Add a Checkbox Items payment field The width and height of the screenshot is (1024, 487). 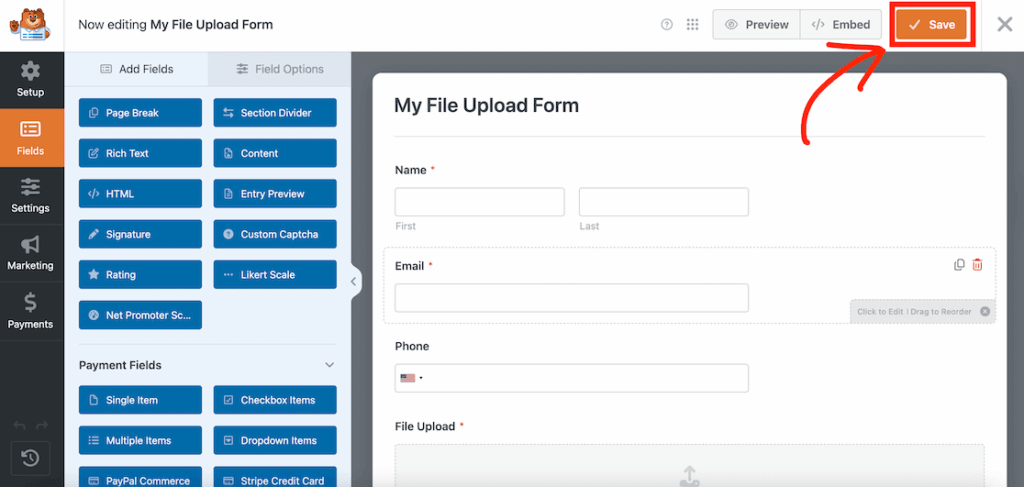click(x=275, y=400)
